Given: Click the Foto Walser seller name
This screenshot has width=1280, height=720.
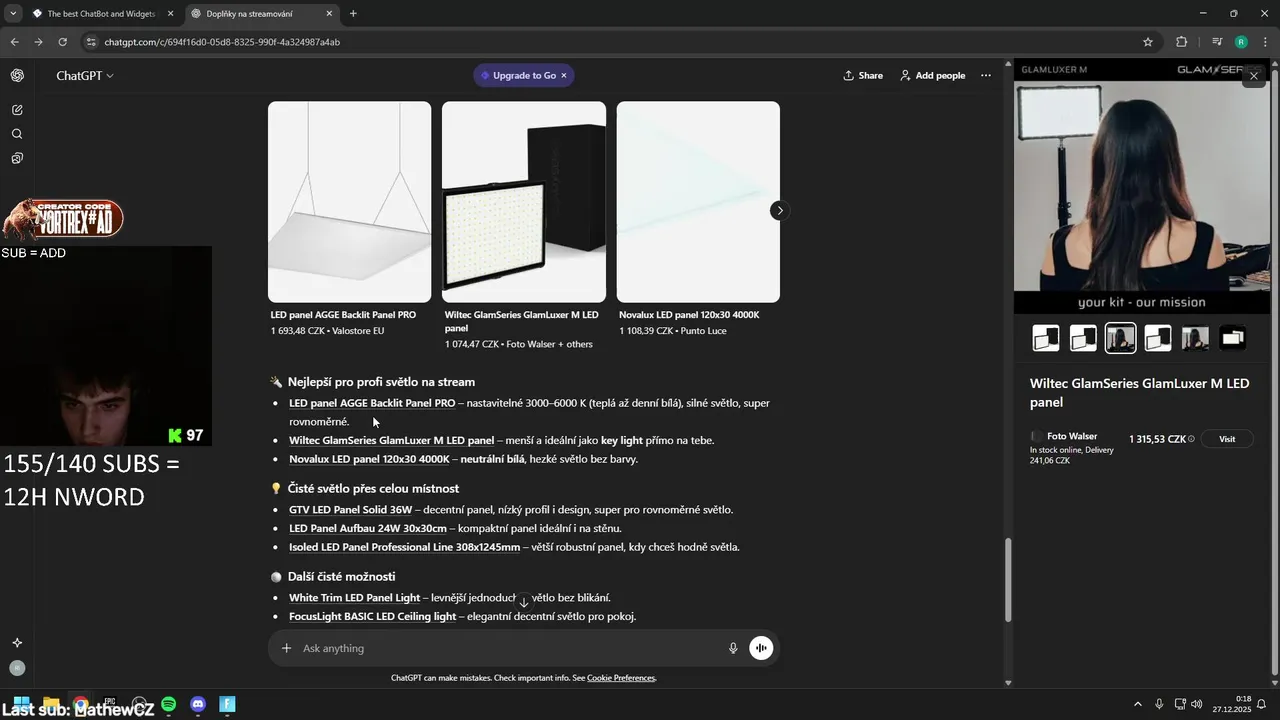Looking at the screenshot, I should pos(1072,436).
